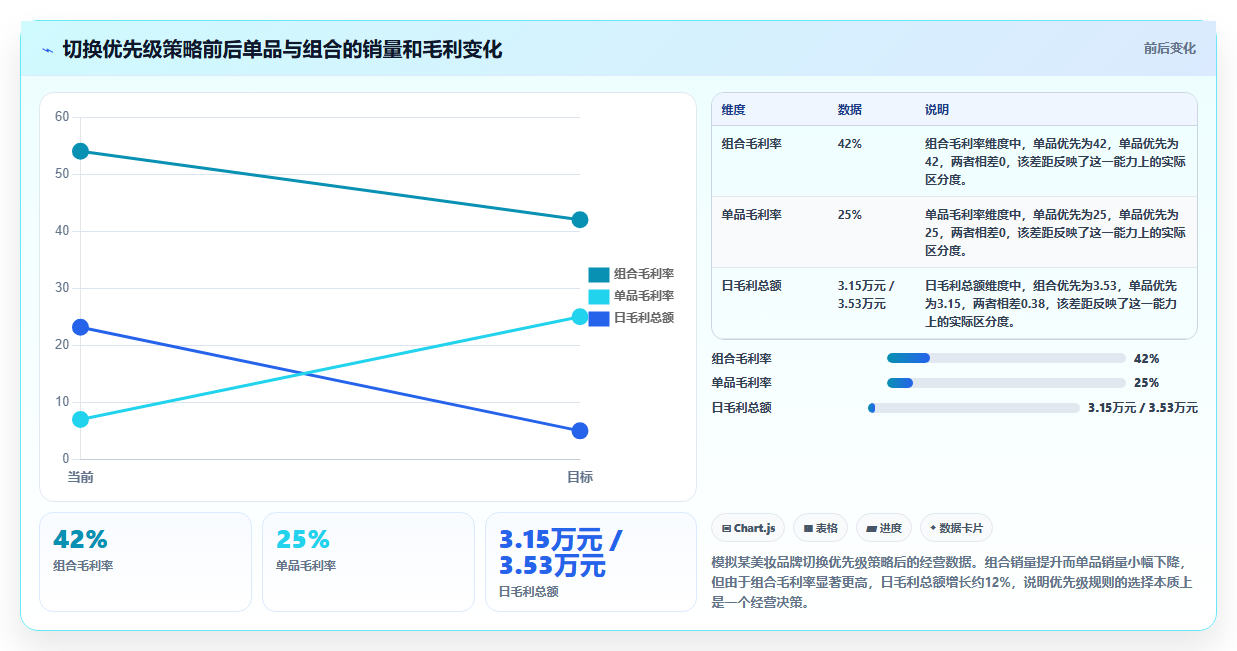
Task: Toggle 组合毛利率 series in chart legend
Action: pyautogui.click(x=631, y=274)
